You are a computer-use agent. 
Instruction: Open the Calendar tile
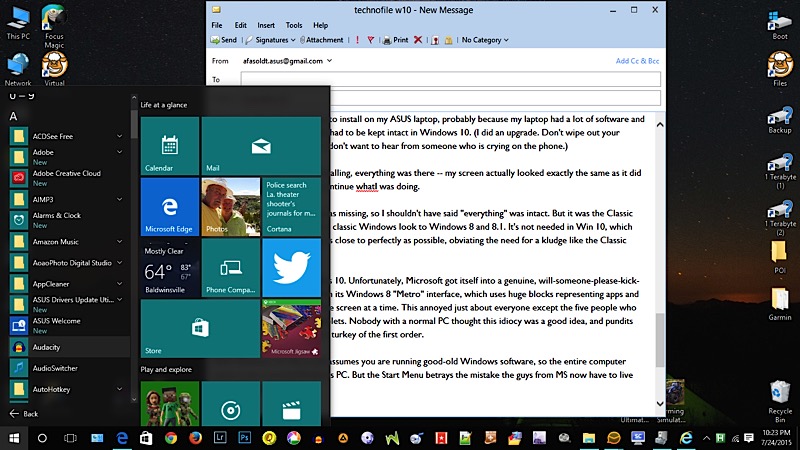[170, 146]
